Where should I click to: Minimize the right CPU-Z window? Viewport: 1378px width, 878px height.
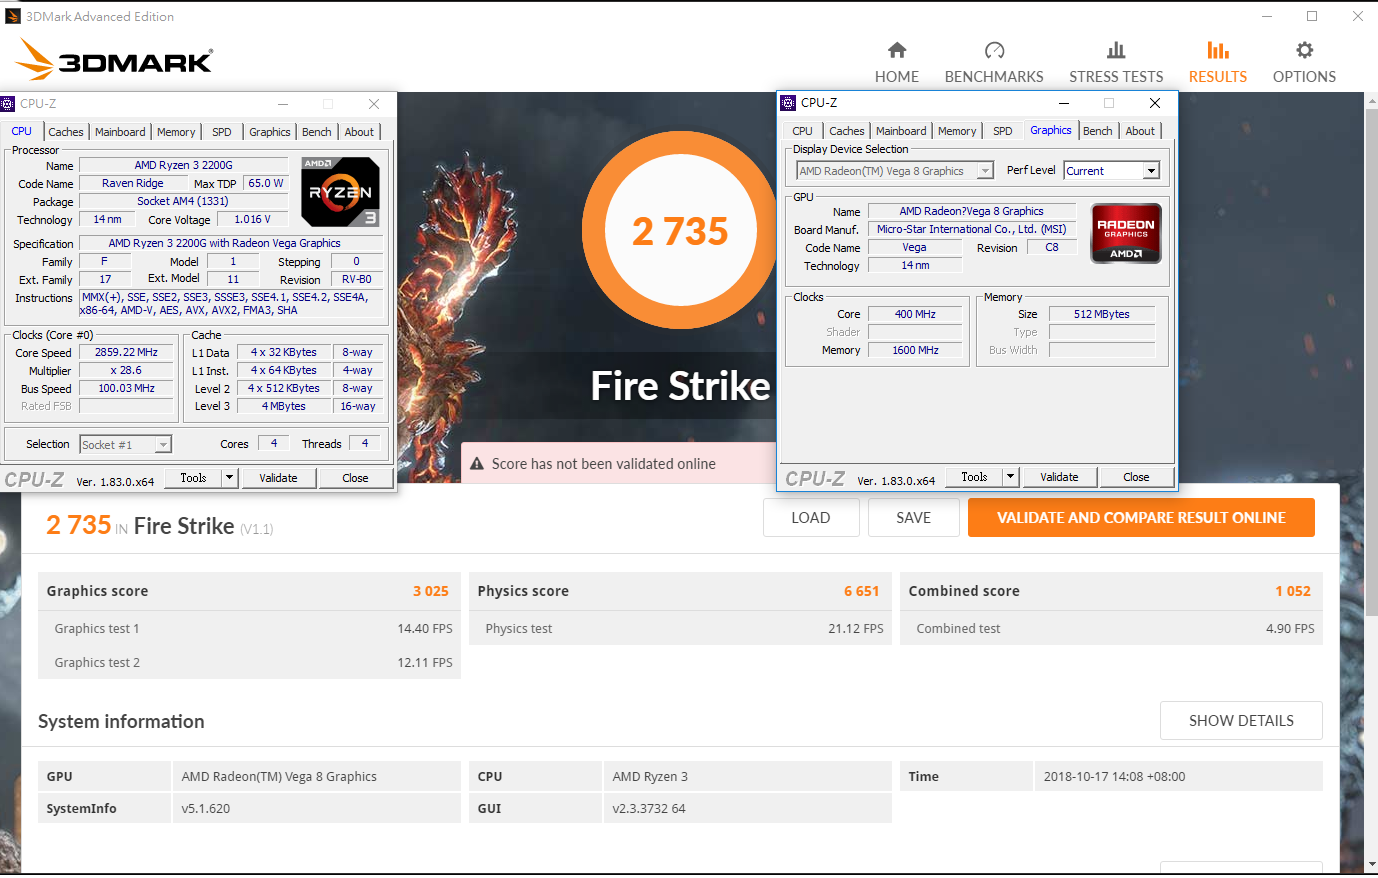[1063, 103]
